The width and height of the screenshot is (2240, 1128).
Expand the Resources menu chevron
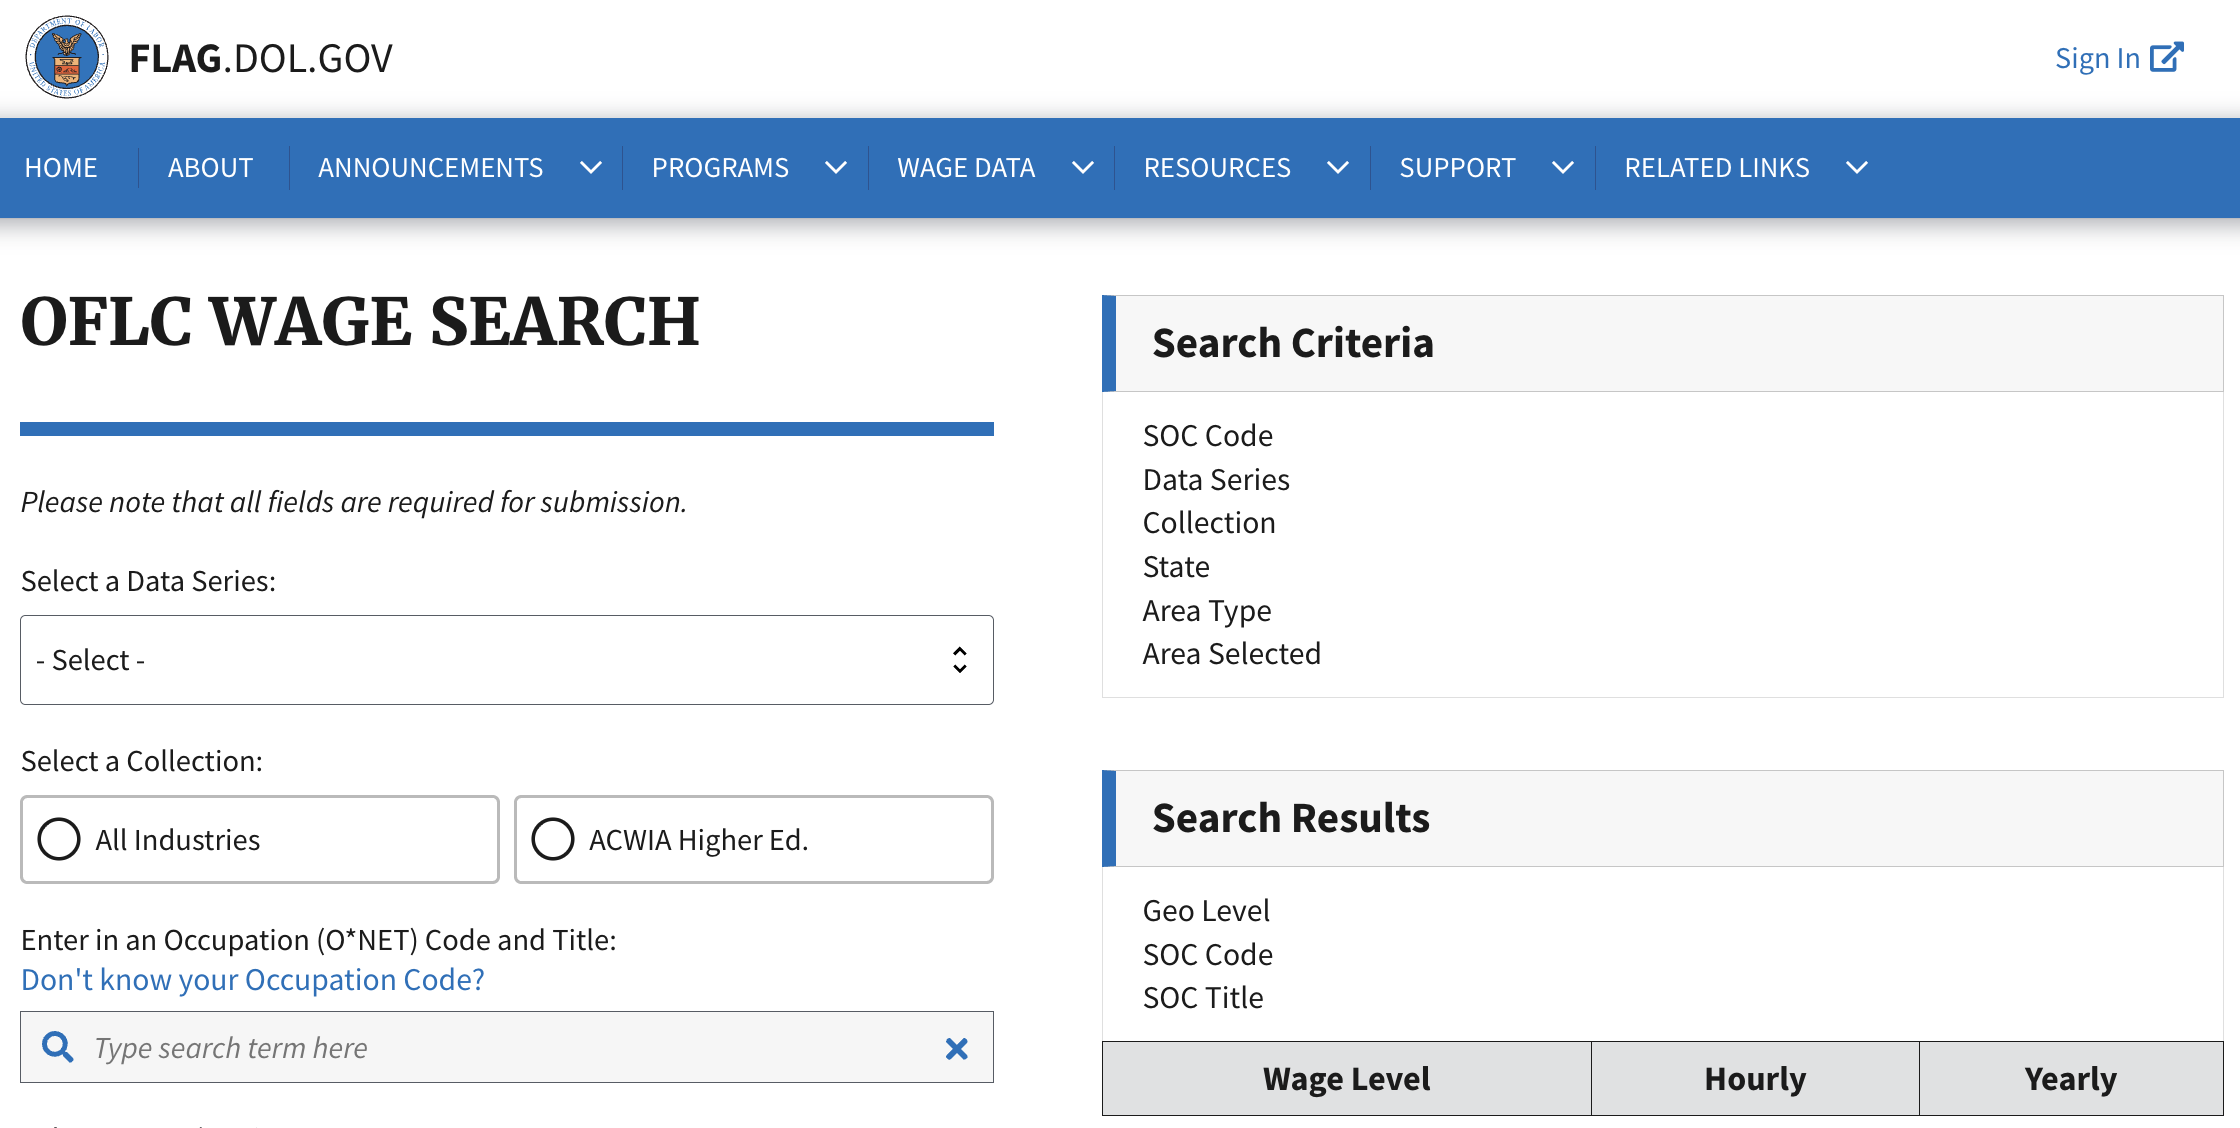tap(1338, 168)
